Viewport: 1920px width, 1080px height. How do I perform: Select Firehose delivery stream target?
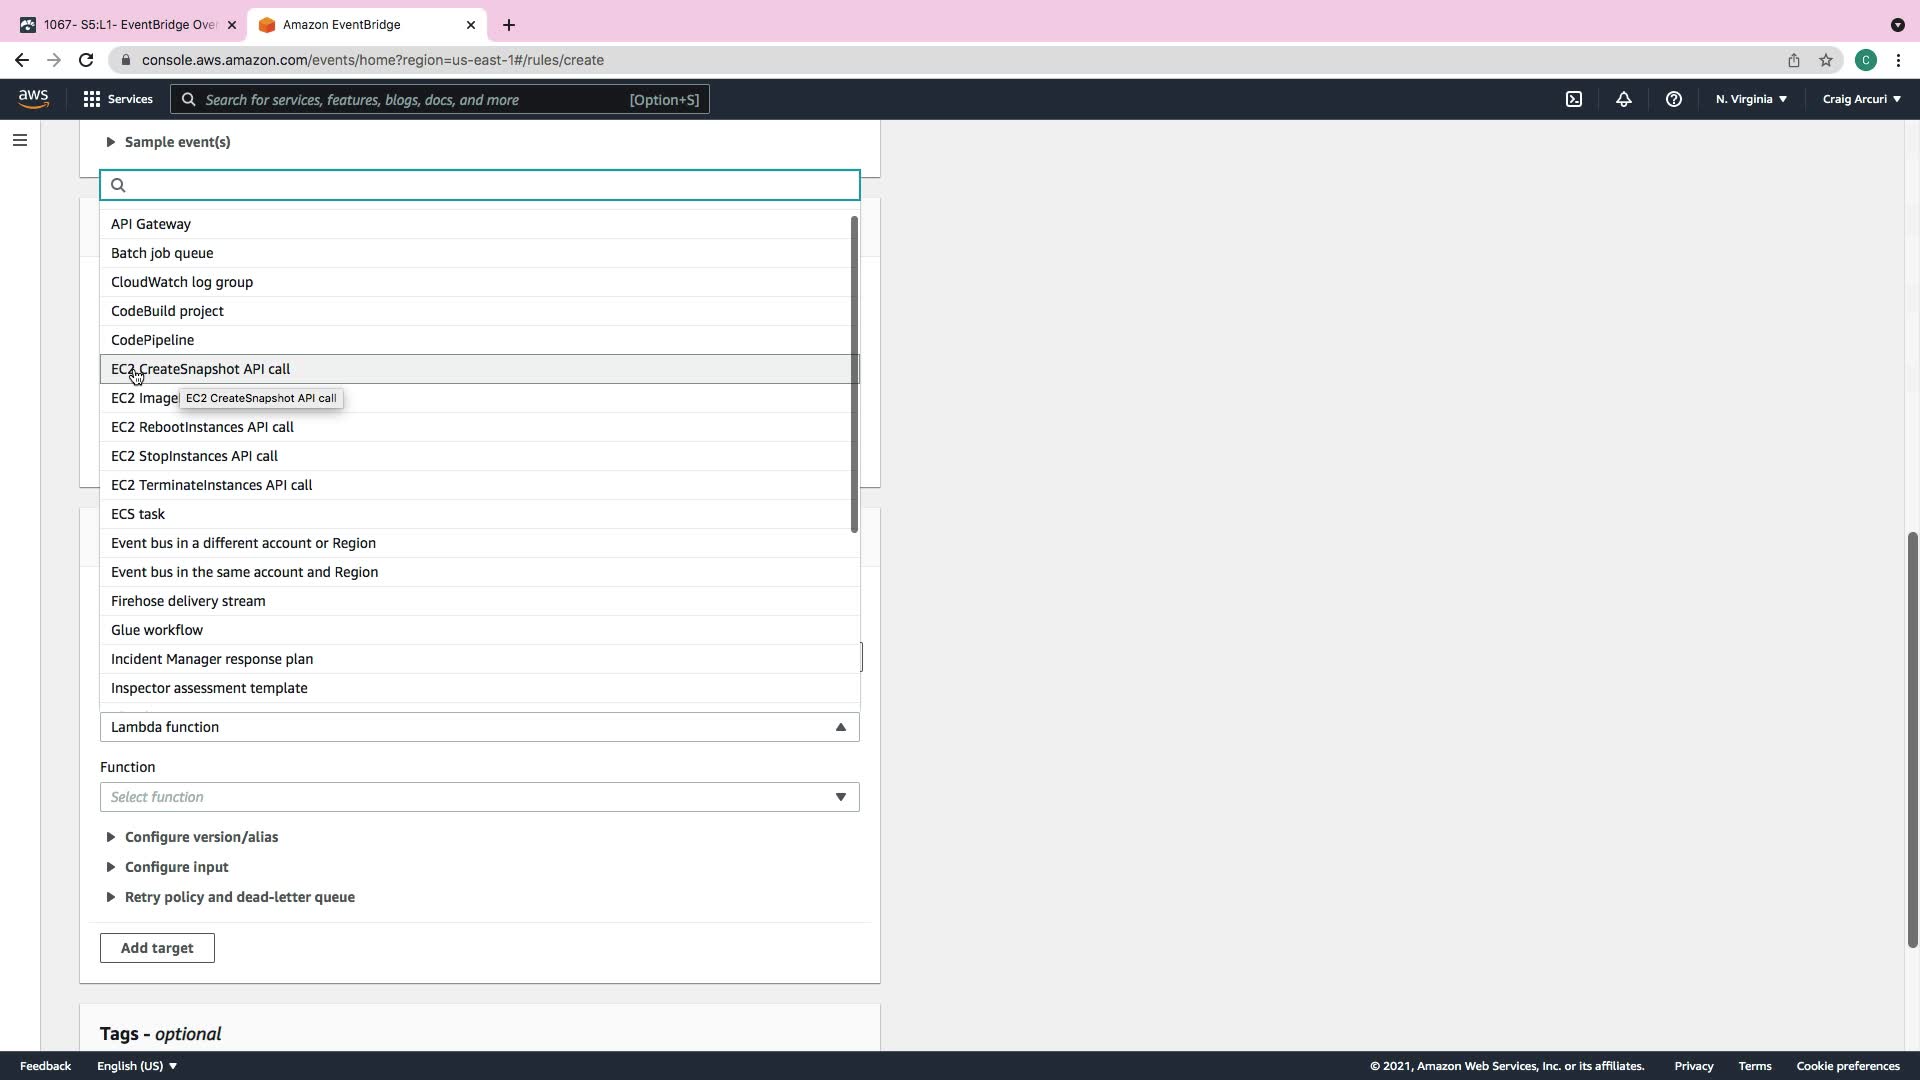188,601
